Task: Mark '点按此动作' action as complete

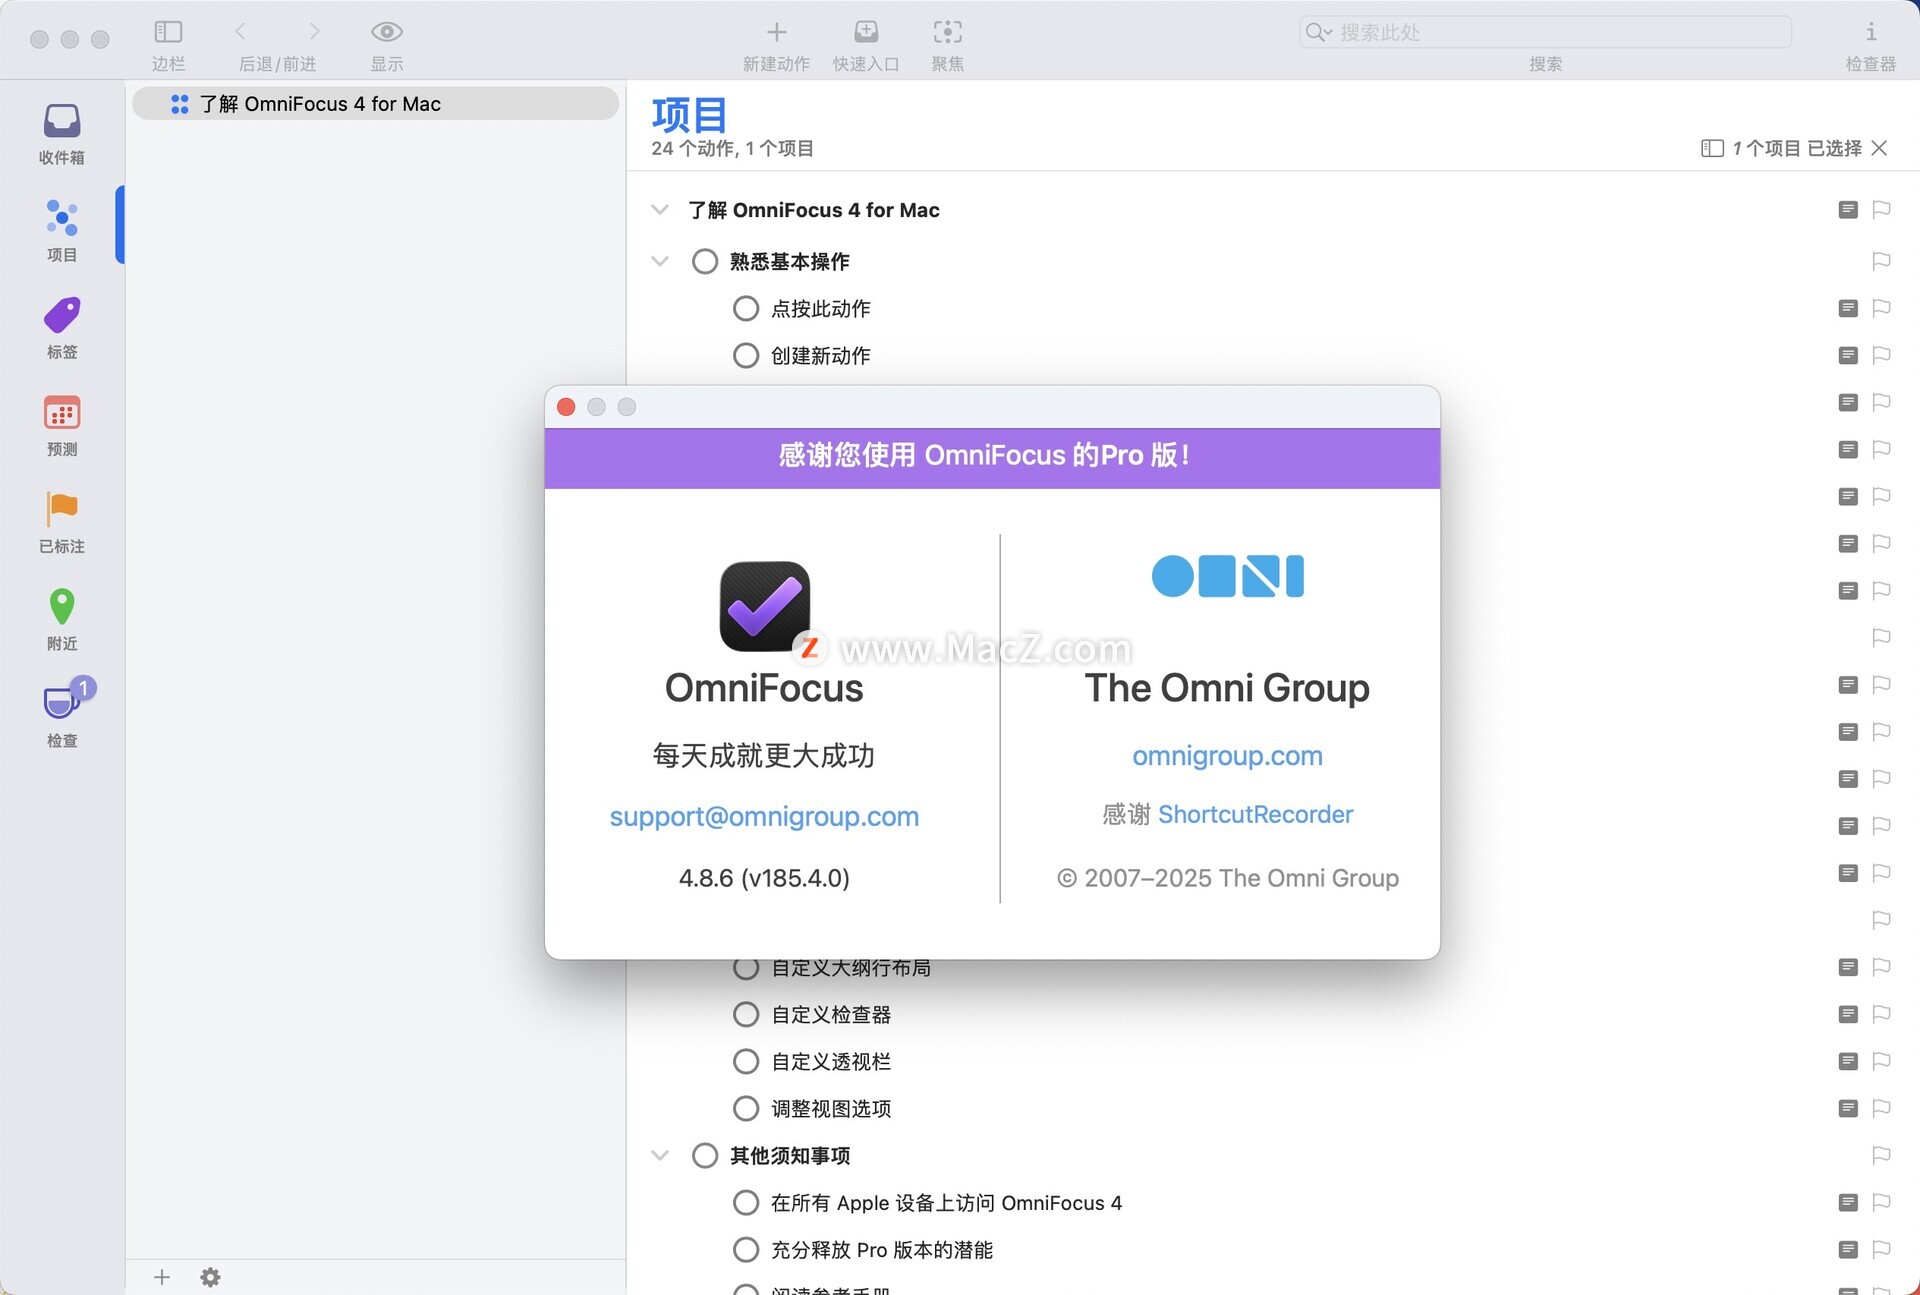Action: tap(746, 309)
